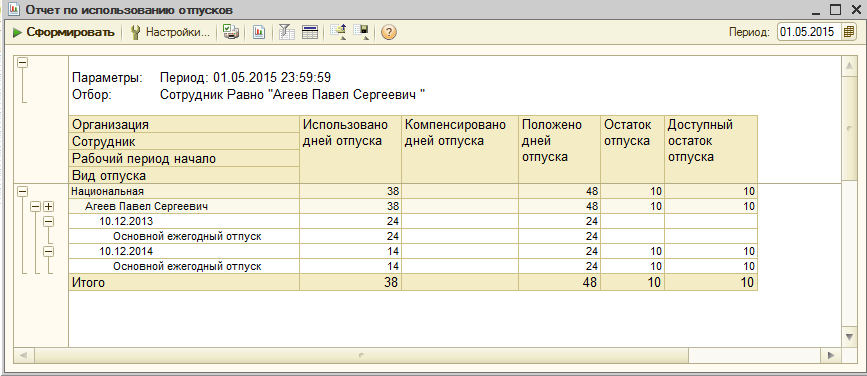Select the 10.12.2014 cell
The image size is (867, 376).
tap(184, 251)
